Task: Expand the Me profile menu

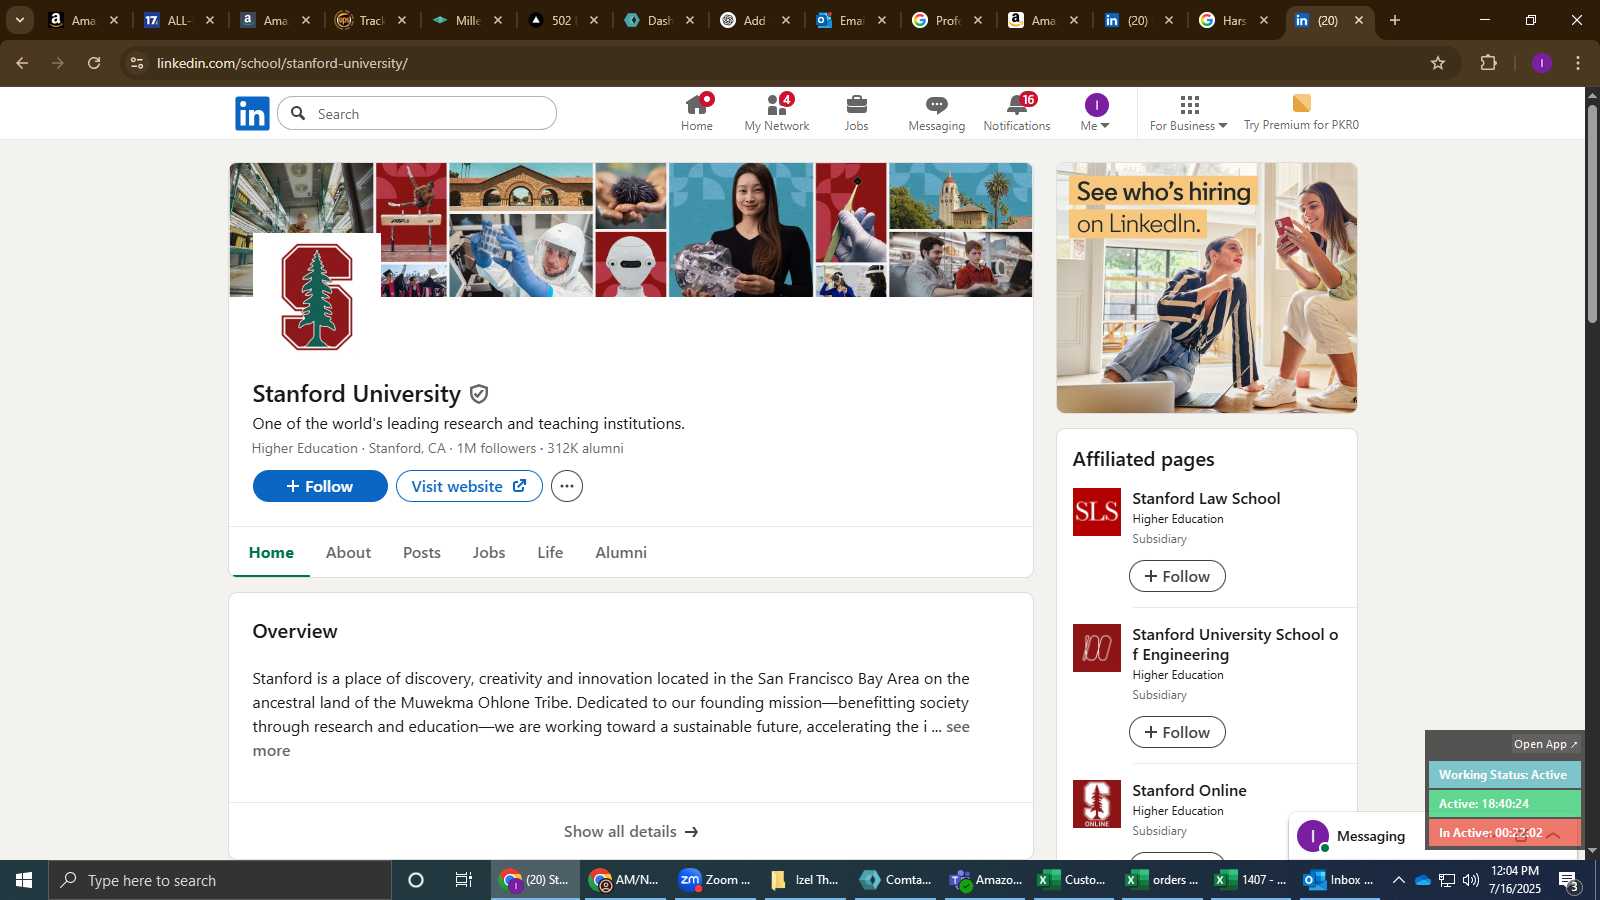Action: click(1096, 113)
